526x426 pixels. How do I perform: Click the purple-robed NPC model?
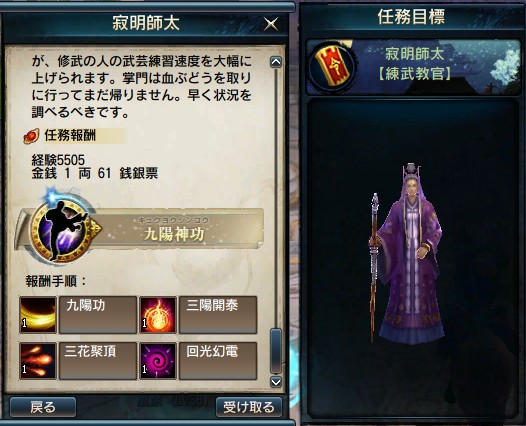tap(407, 254)
